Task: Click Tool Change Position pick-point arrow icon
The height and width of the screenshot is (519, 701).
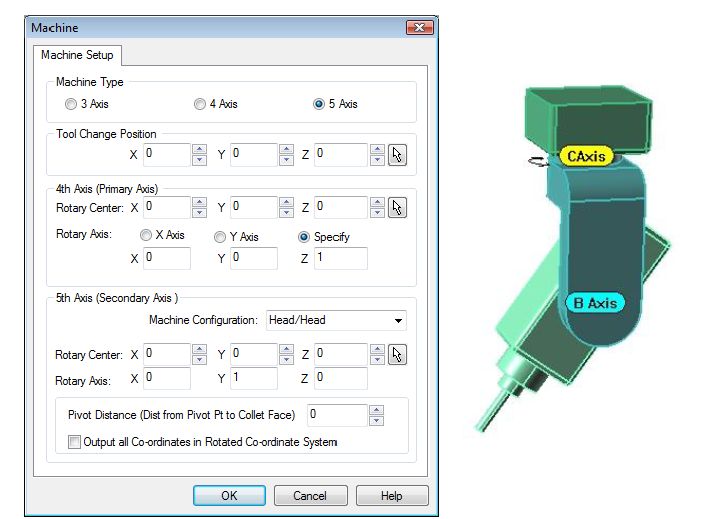Action: [x=397, y=155]
